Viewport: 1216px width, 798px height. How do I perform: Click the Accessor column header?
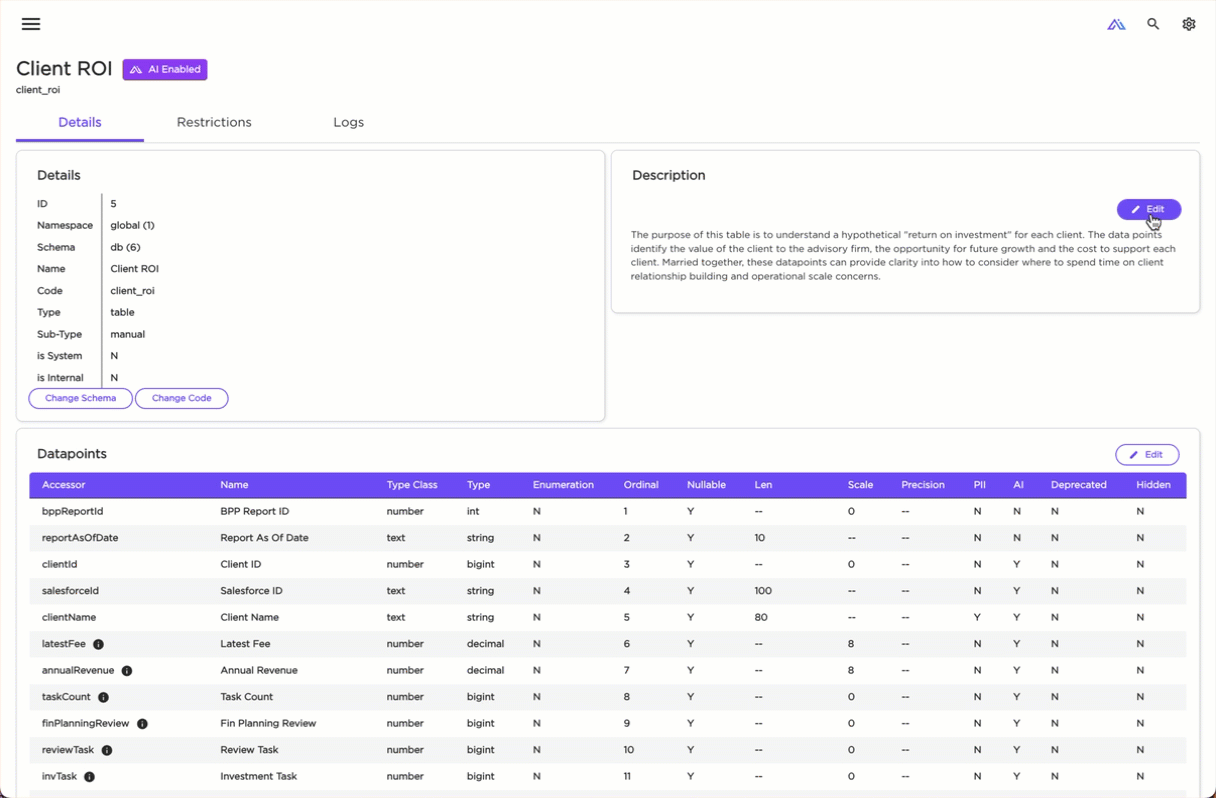click(x=64, y=485)
